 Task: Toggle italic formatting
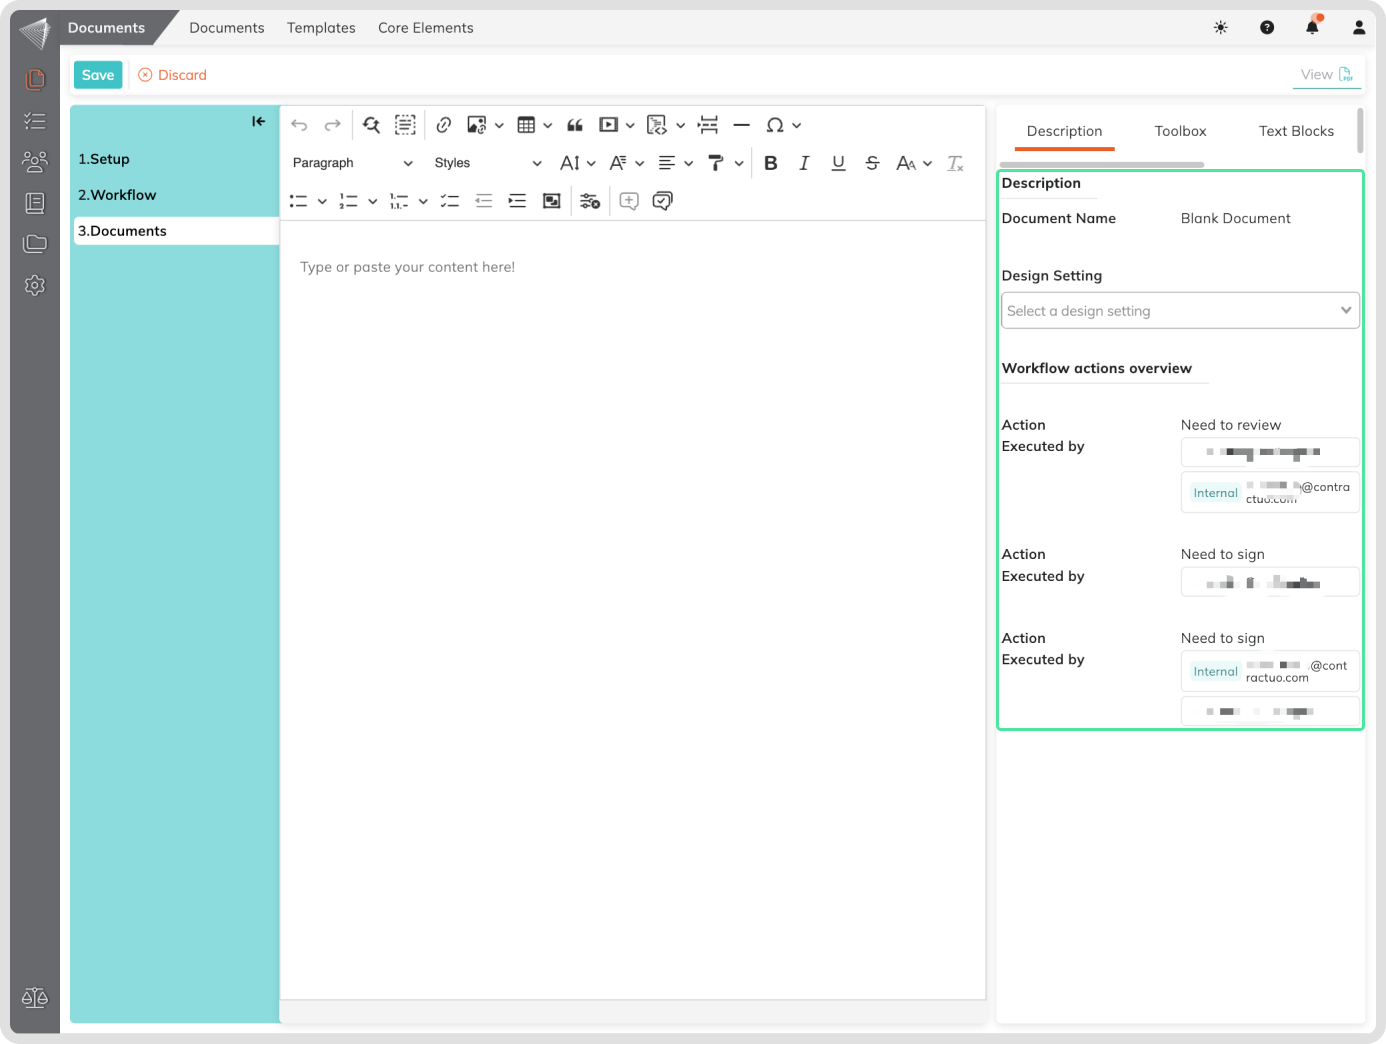click(804, 163)
